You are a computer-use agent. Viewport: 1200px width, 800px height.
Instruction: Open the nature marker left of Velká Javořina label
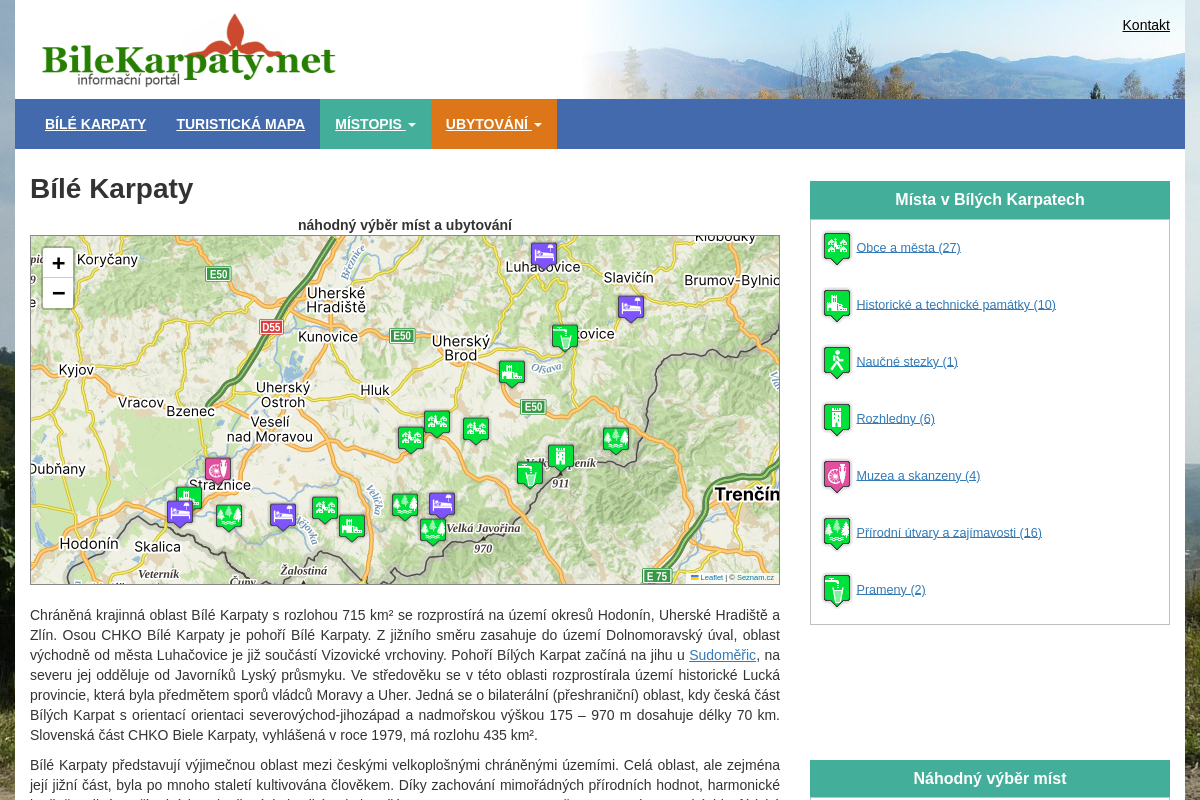click(433, 531)
